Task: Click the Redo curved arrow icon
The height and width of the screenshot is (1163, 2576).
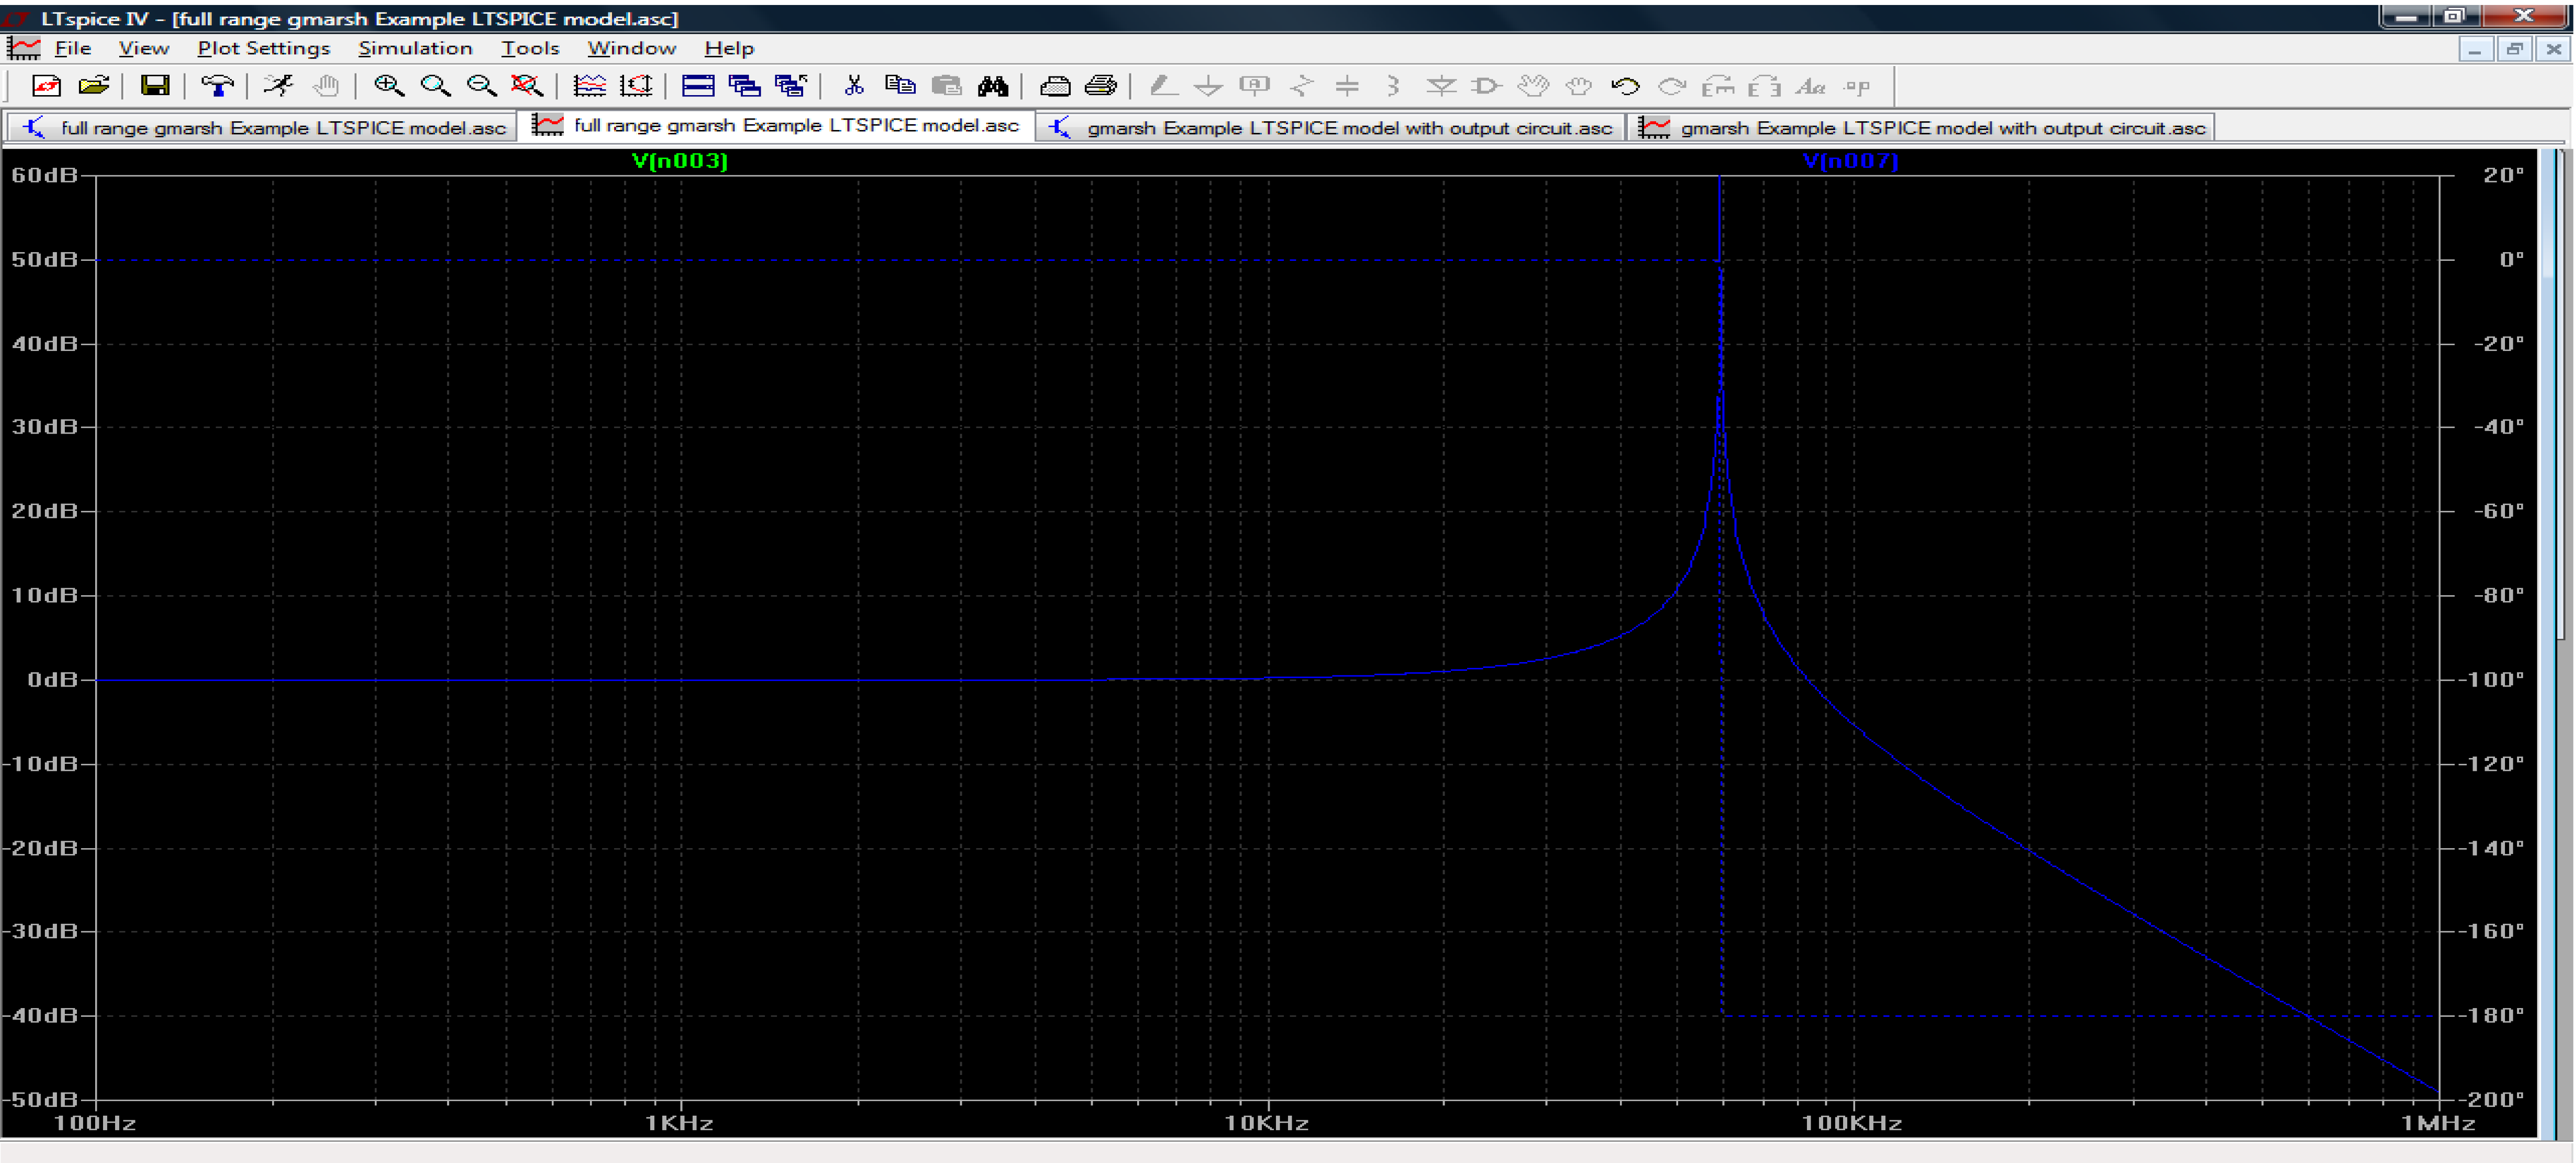Action: tap(1672, 86)
